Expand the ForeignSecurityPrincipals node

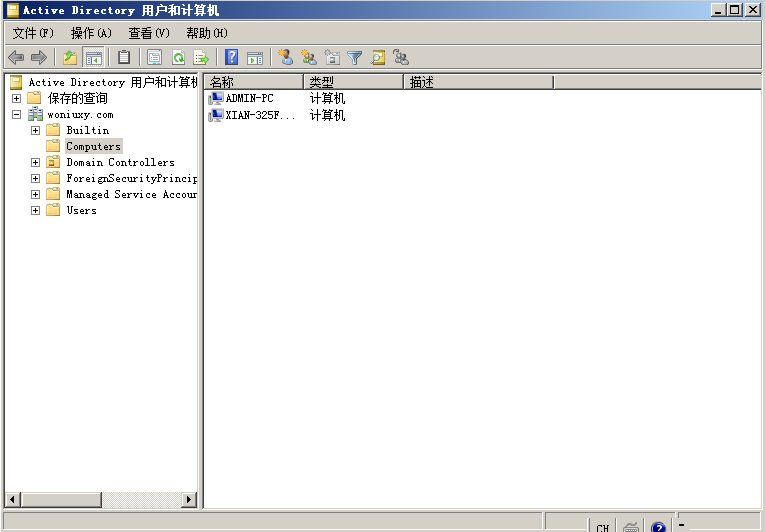(35, 178)
